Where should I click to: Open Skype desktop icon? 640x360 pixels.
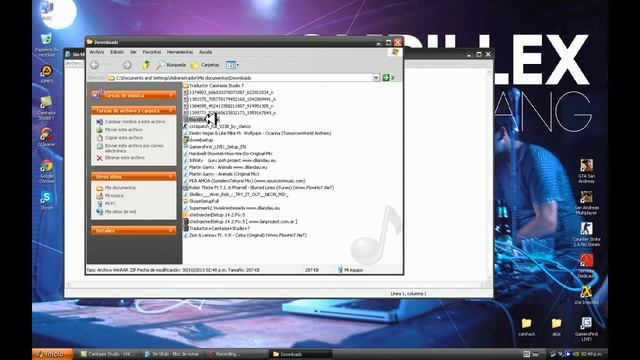pos(47,200)
